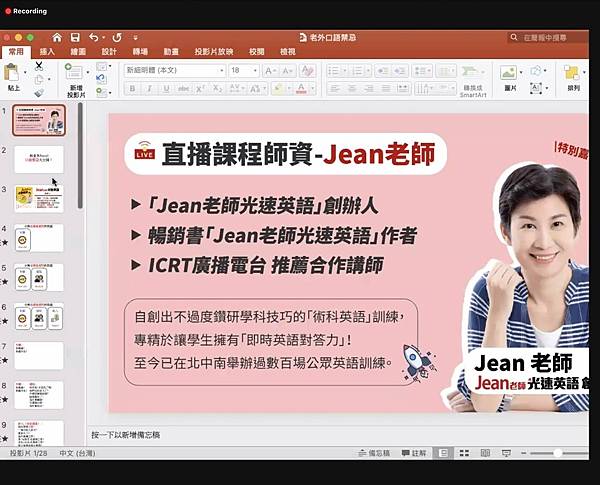Open character spacing options
The height and width of the screenshot is (485, 600).
coord(236,89)
